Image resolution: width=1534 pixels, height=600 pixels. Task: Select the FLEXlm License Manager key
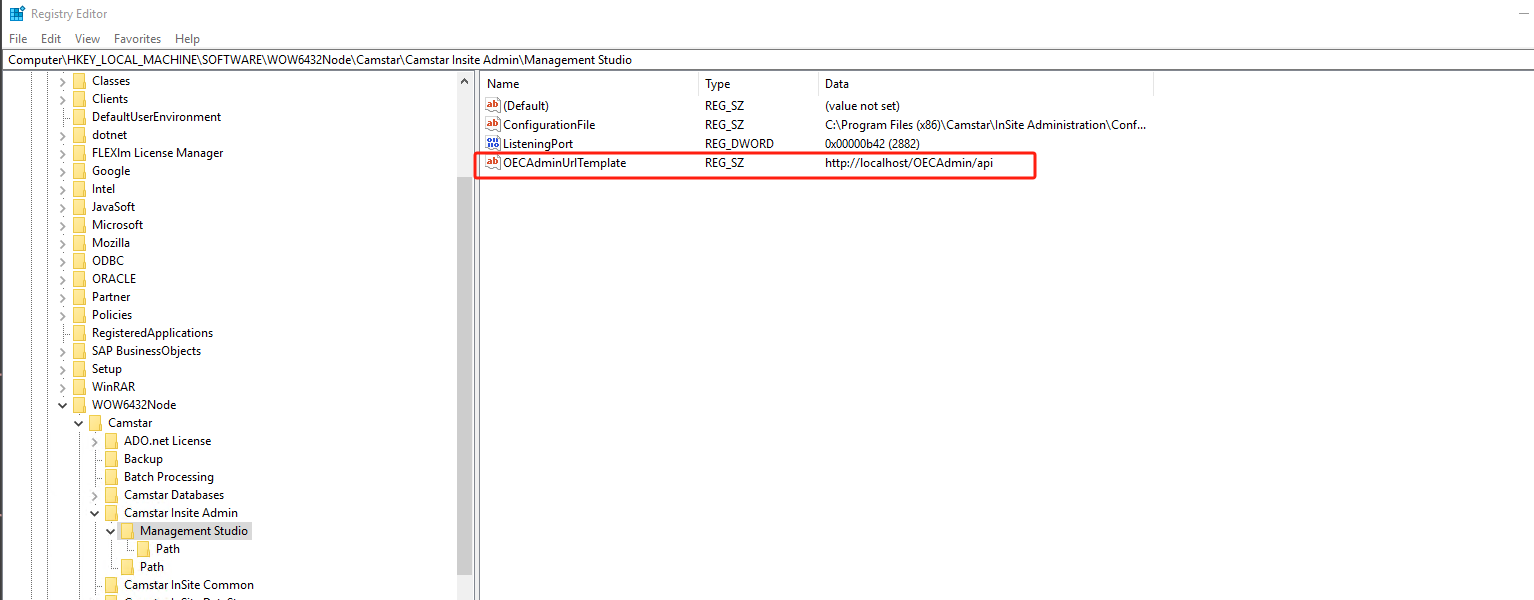(x=158, y=153)
